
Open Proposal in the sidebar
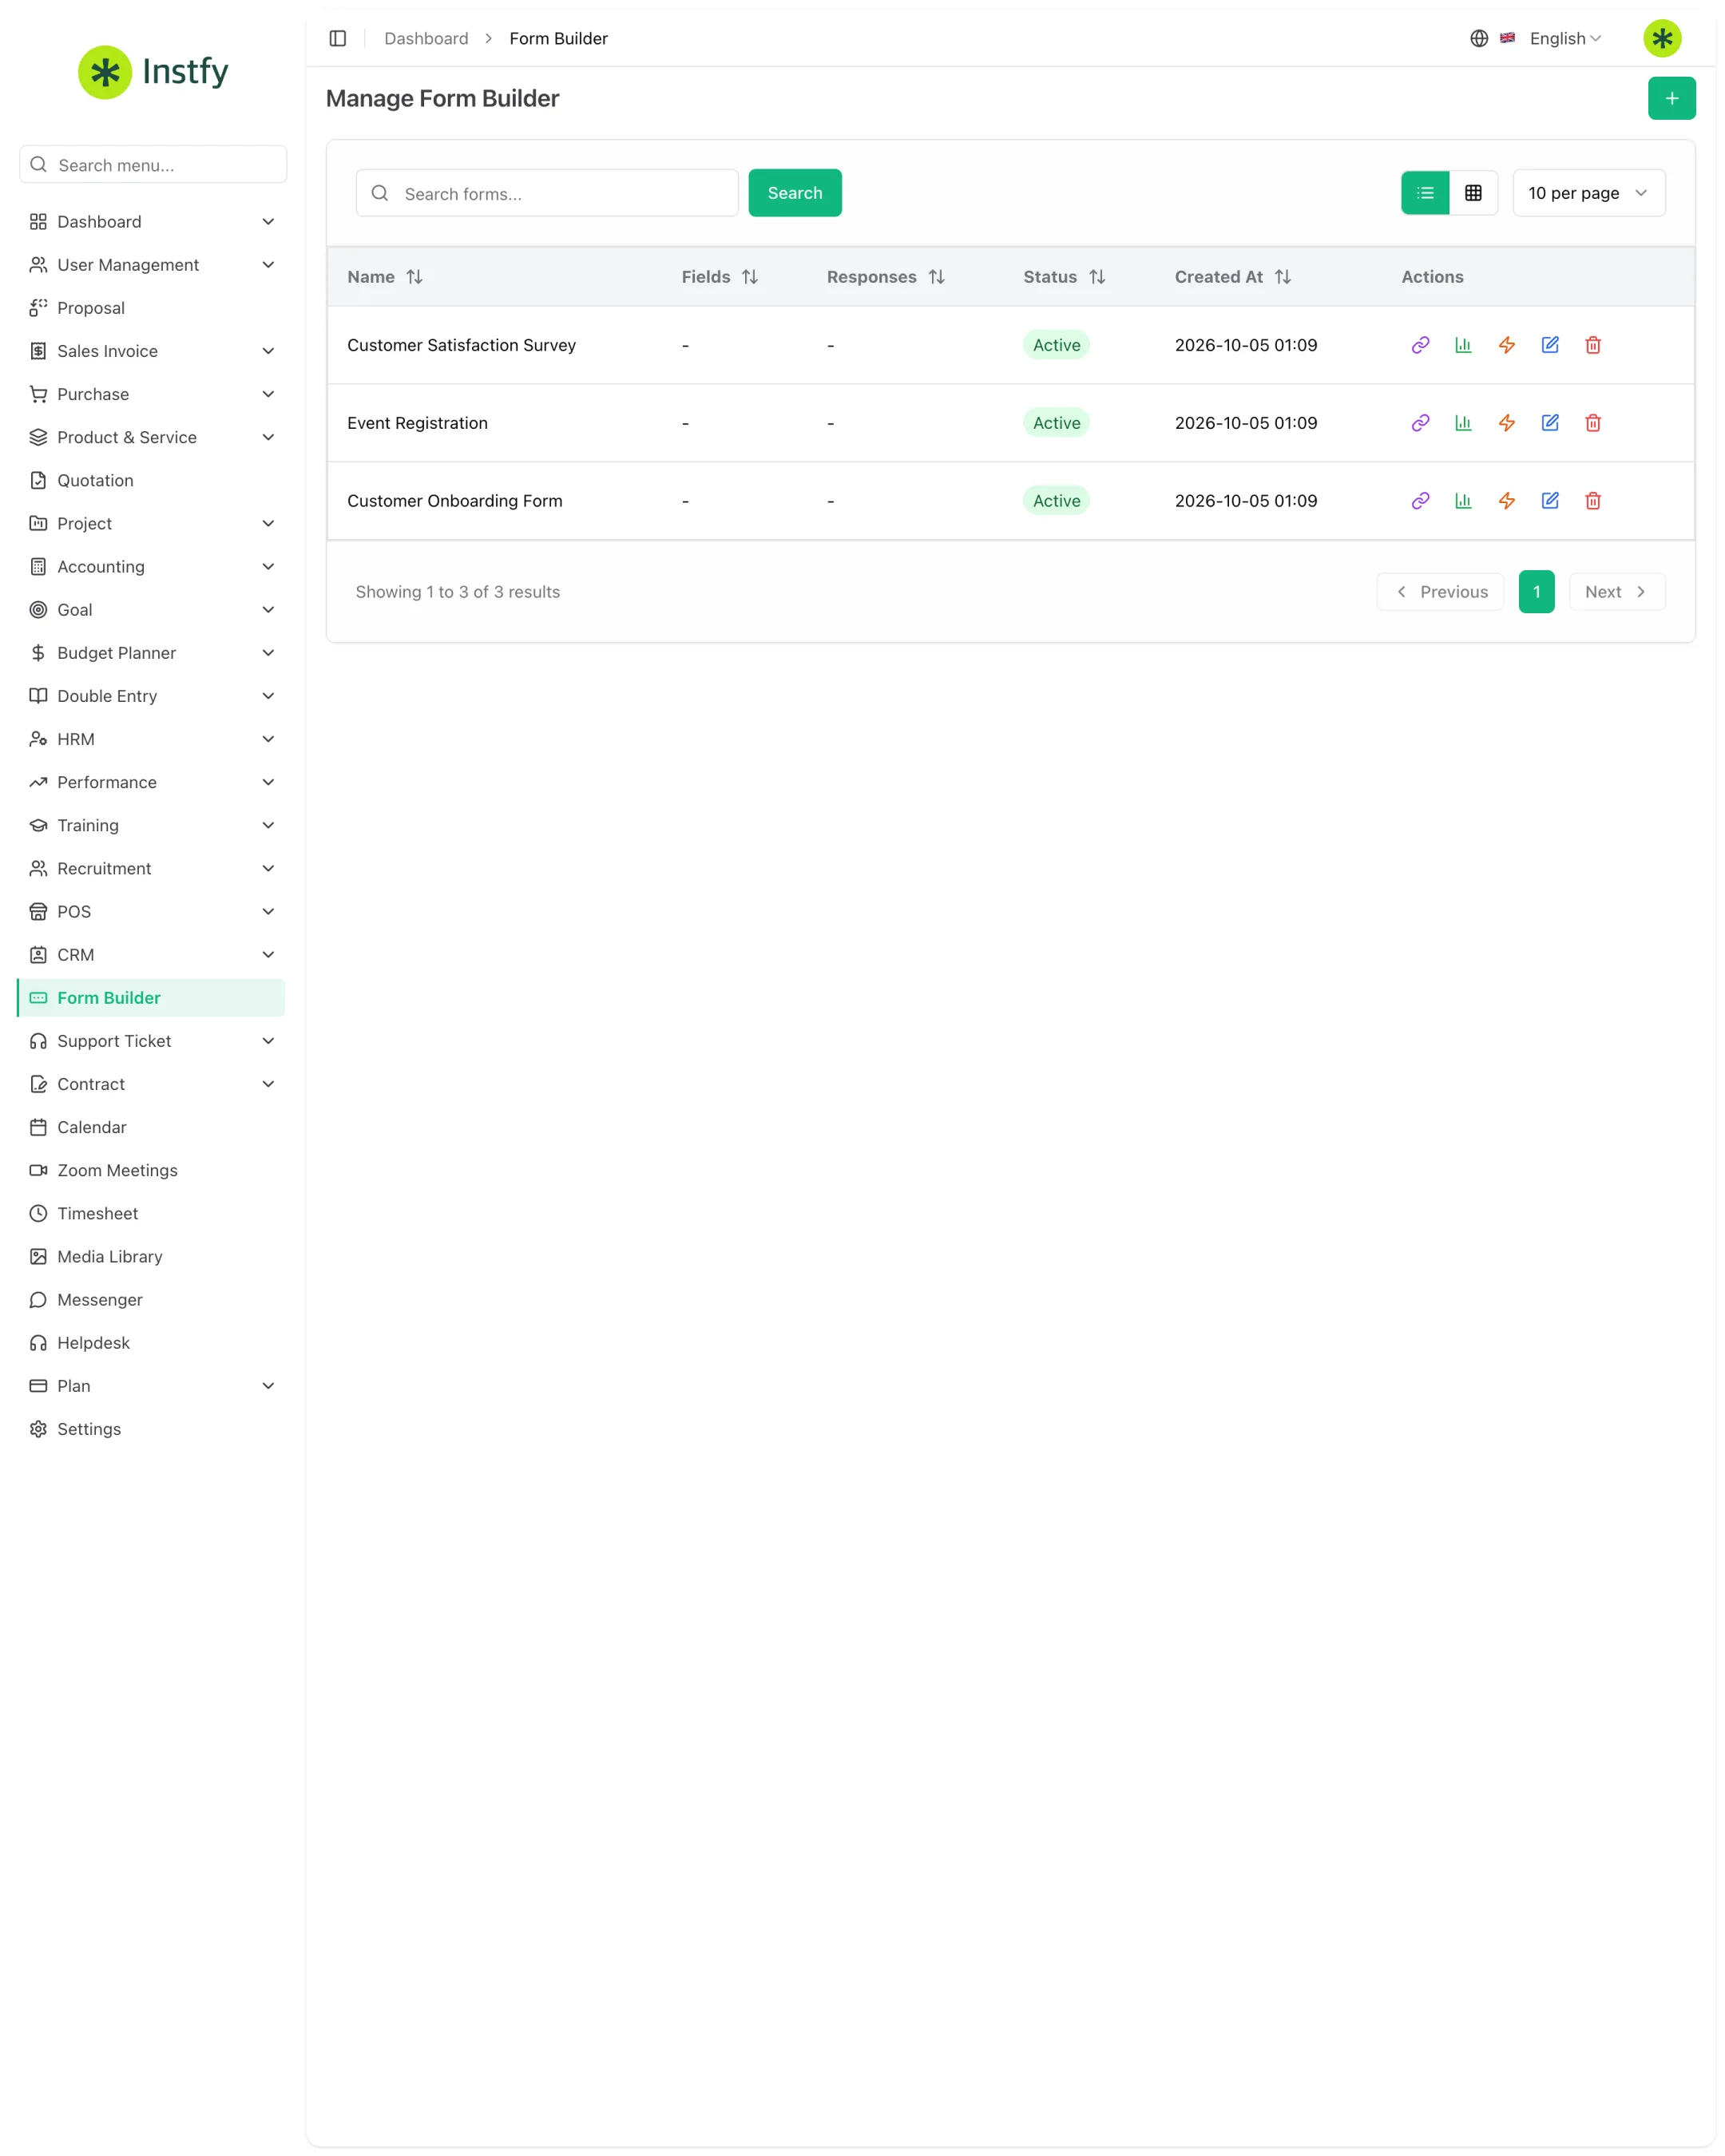[152, 308]
